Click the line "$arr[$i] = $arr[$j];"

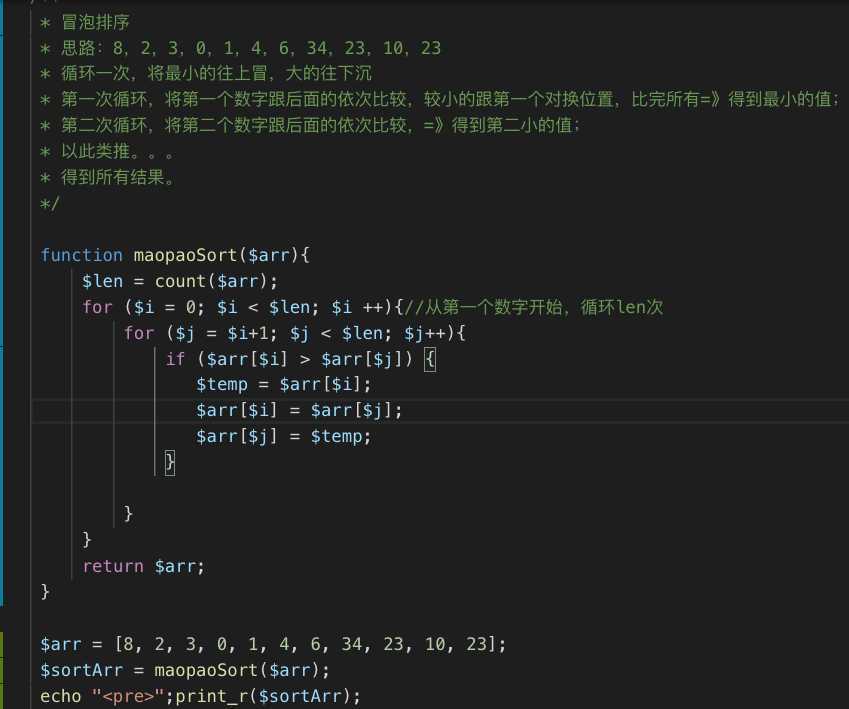[299, 411]
